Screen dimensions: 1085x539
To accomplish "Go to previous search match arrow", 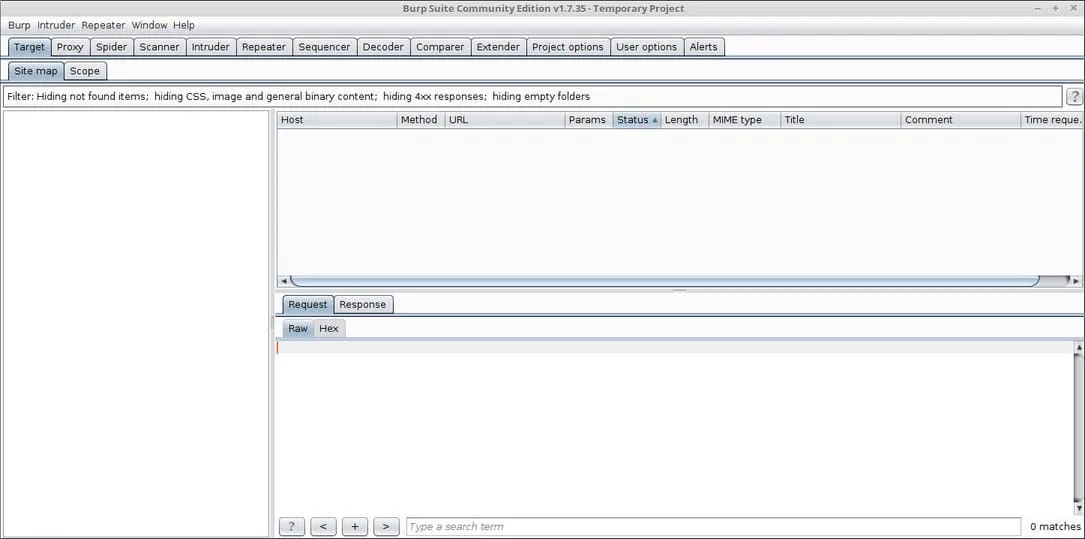I will coord(323,527).
